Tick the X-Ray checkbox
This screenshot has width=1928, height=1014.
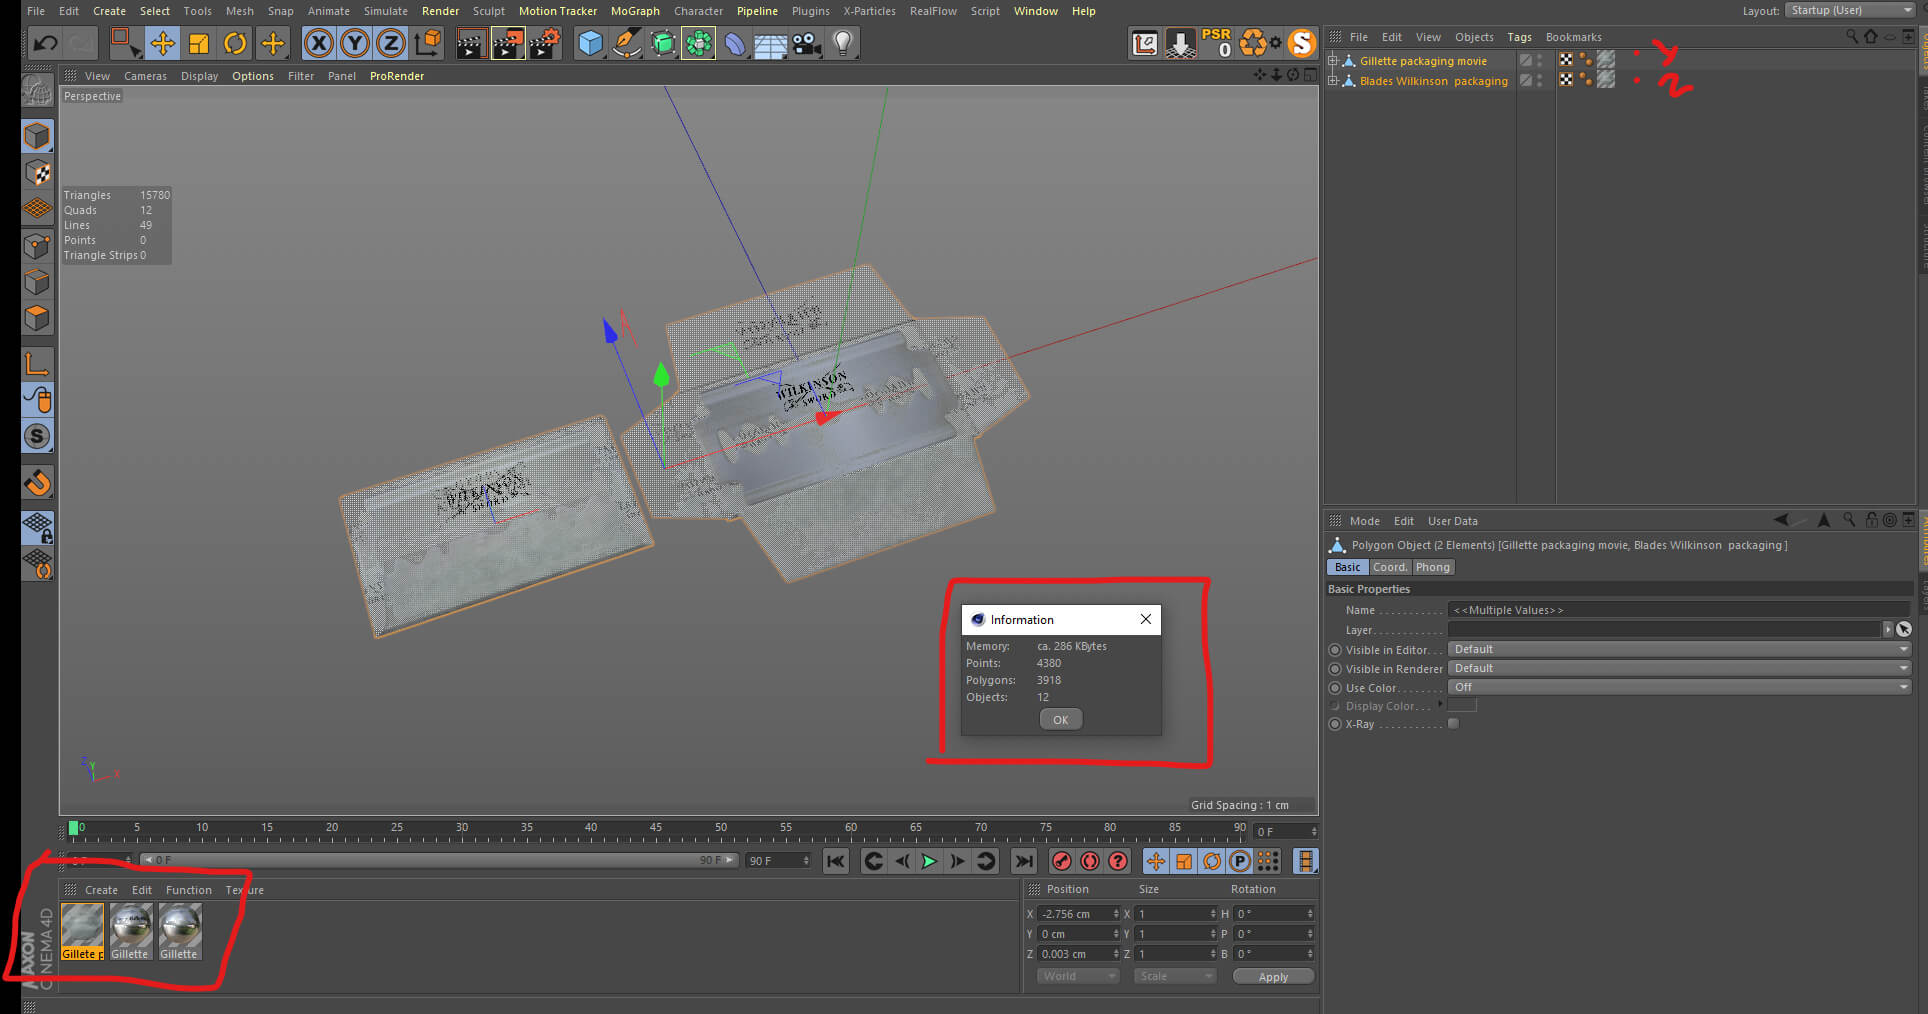click(1453, 724)
